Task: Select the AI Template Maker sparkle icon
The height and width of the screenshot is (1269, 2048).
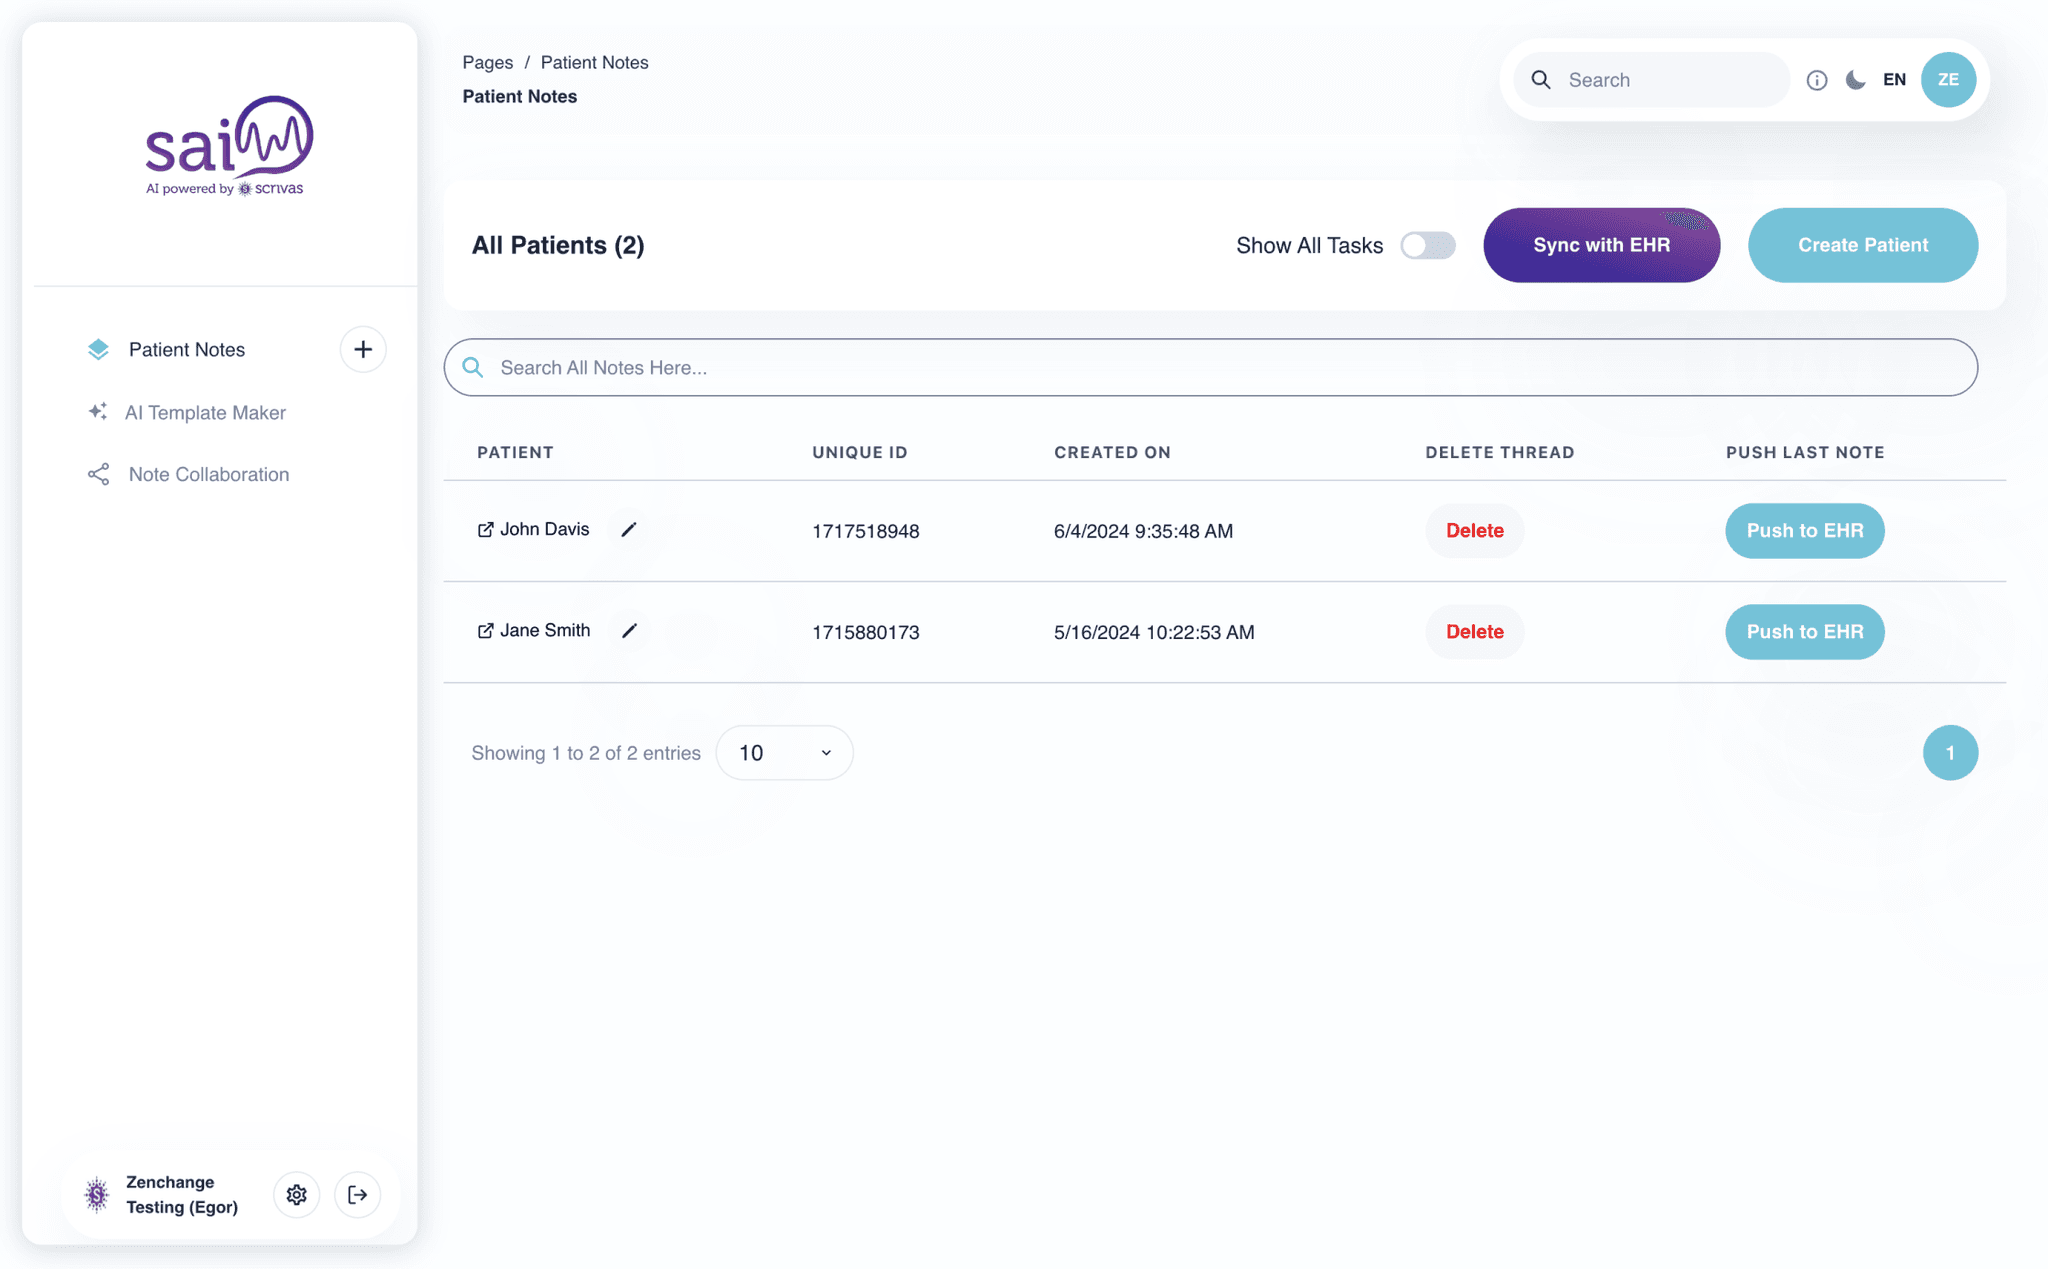Action: [x=97, y=411]
